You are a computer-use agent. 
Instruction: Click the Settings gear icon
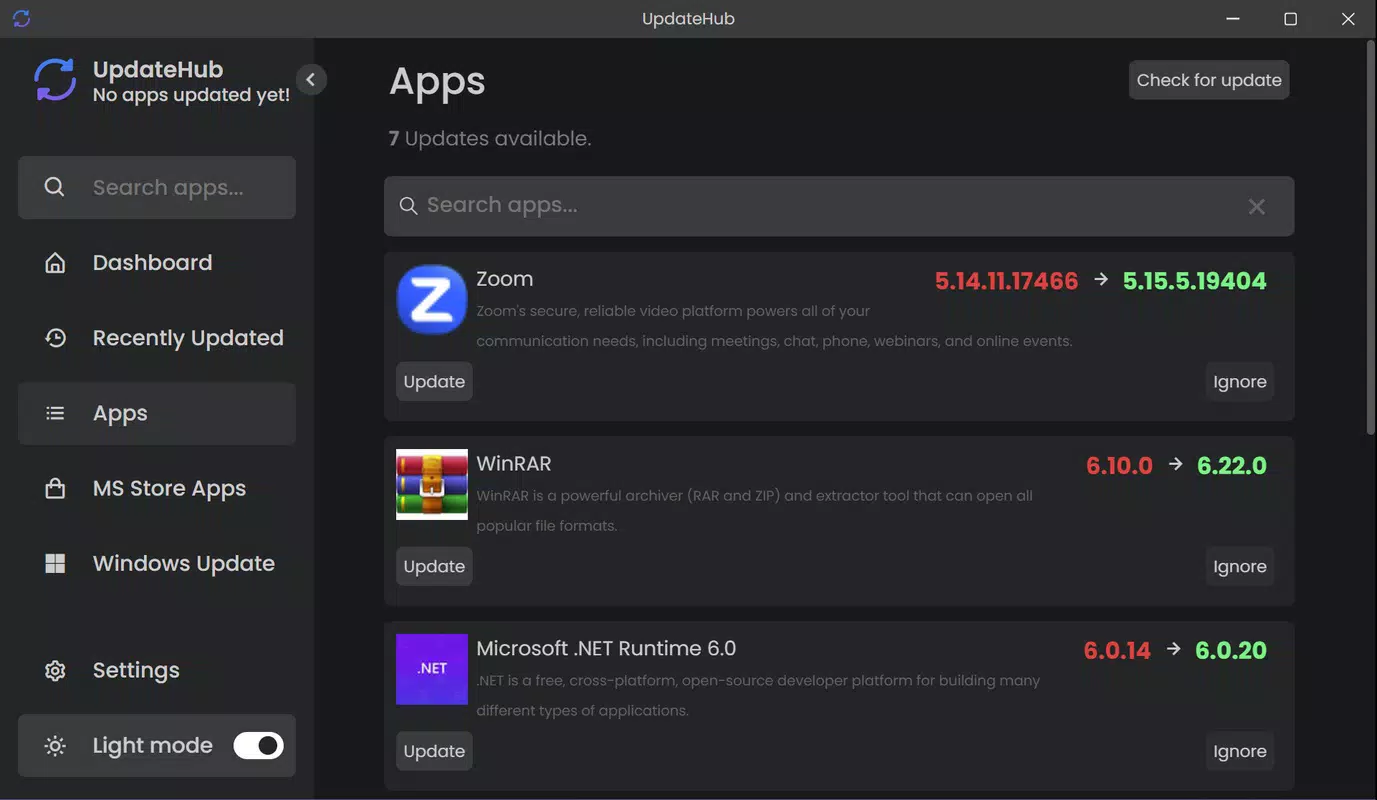tap(55, 670)
